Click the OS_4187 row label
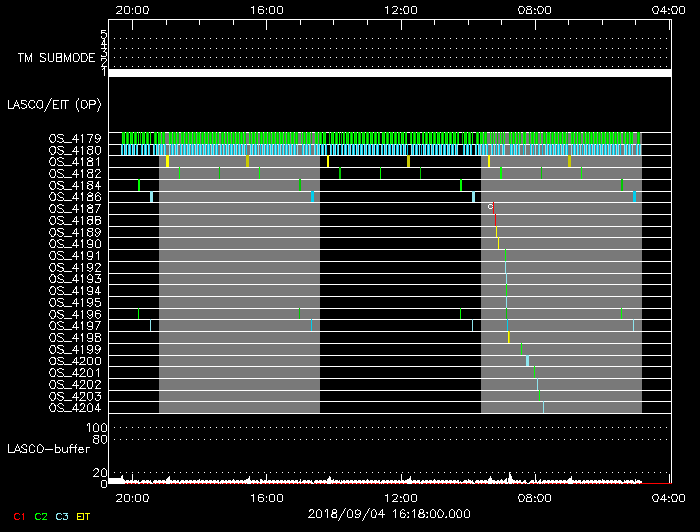The image size is (700, 532). [x=75, y=208]
